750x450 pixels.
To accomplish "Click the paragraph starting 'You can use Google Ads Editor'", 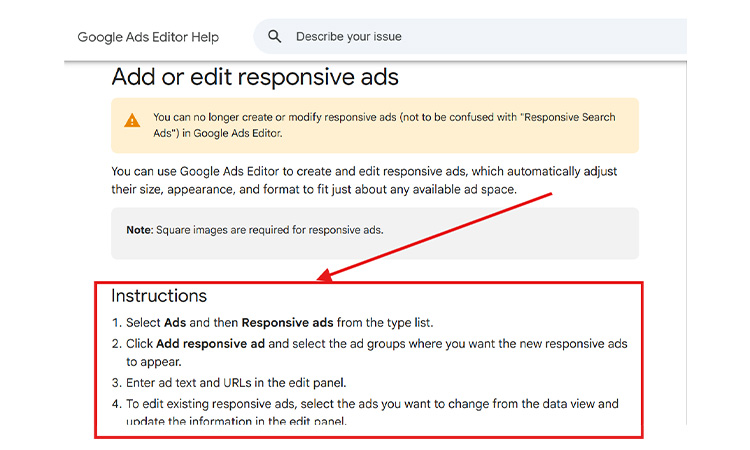I will 364,180.
